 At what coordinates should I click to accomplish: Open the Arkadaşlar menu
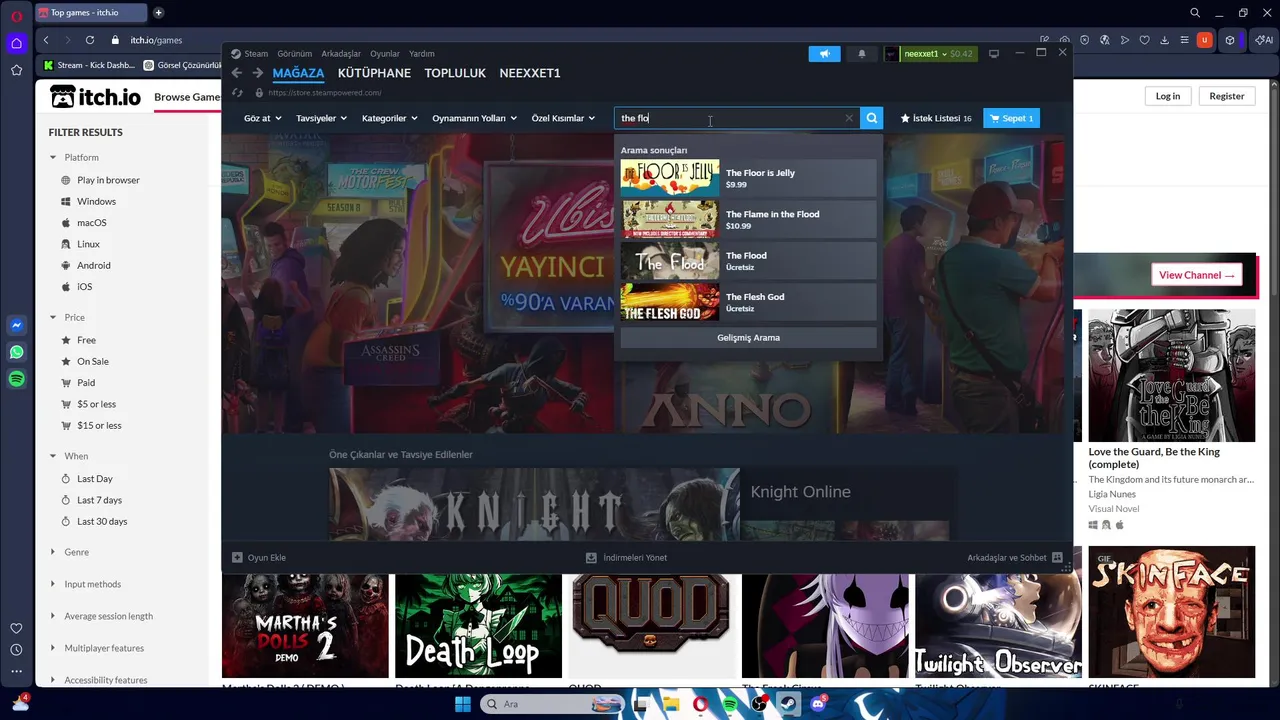tap(341, 54)
